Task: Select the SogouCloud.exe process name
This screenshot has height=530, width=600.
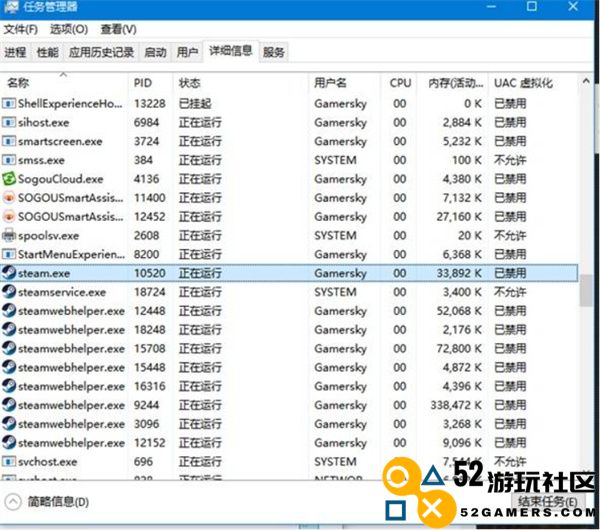Action: (60, 179)
